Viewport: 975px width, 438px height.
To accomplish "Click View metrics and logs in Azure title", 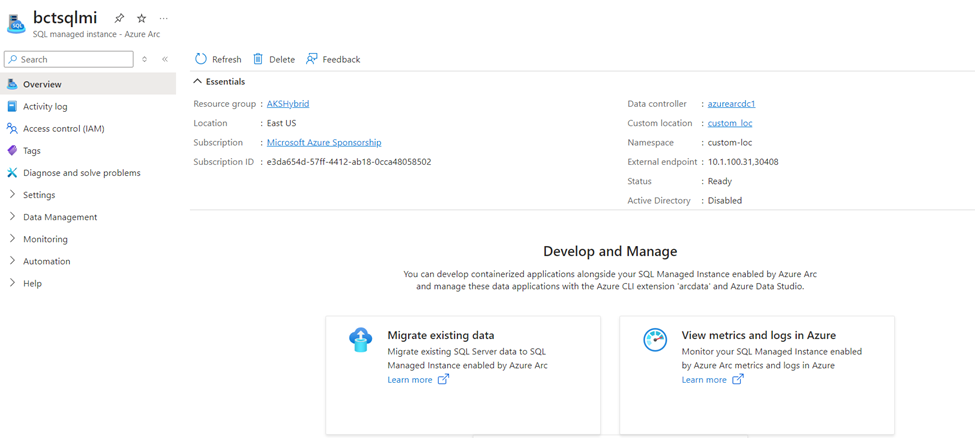I will click(759, 335).
